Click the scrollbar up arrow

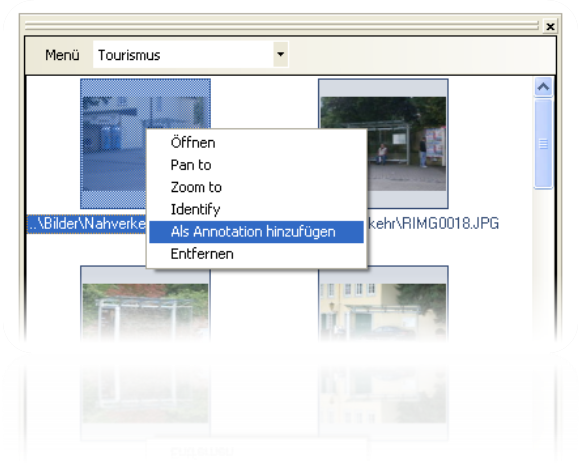tap(543, 87)
